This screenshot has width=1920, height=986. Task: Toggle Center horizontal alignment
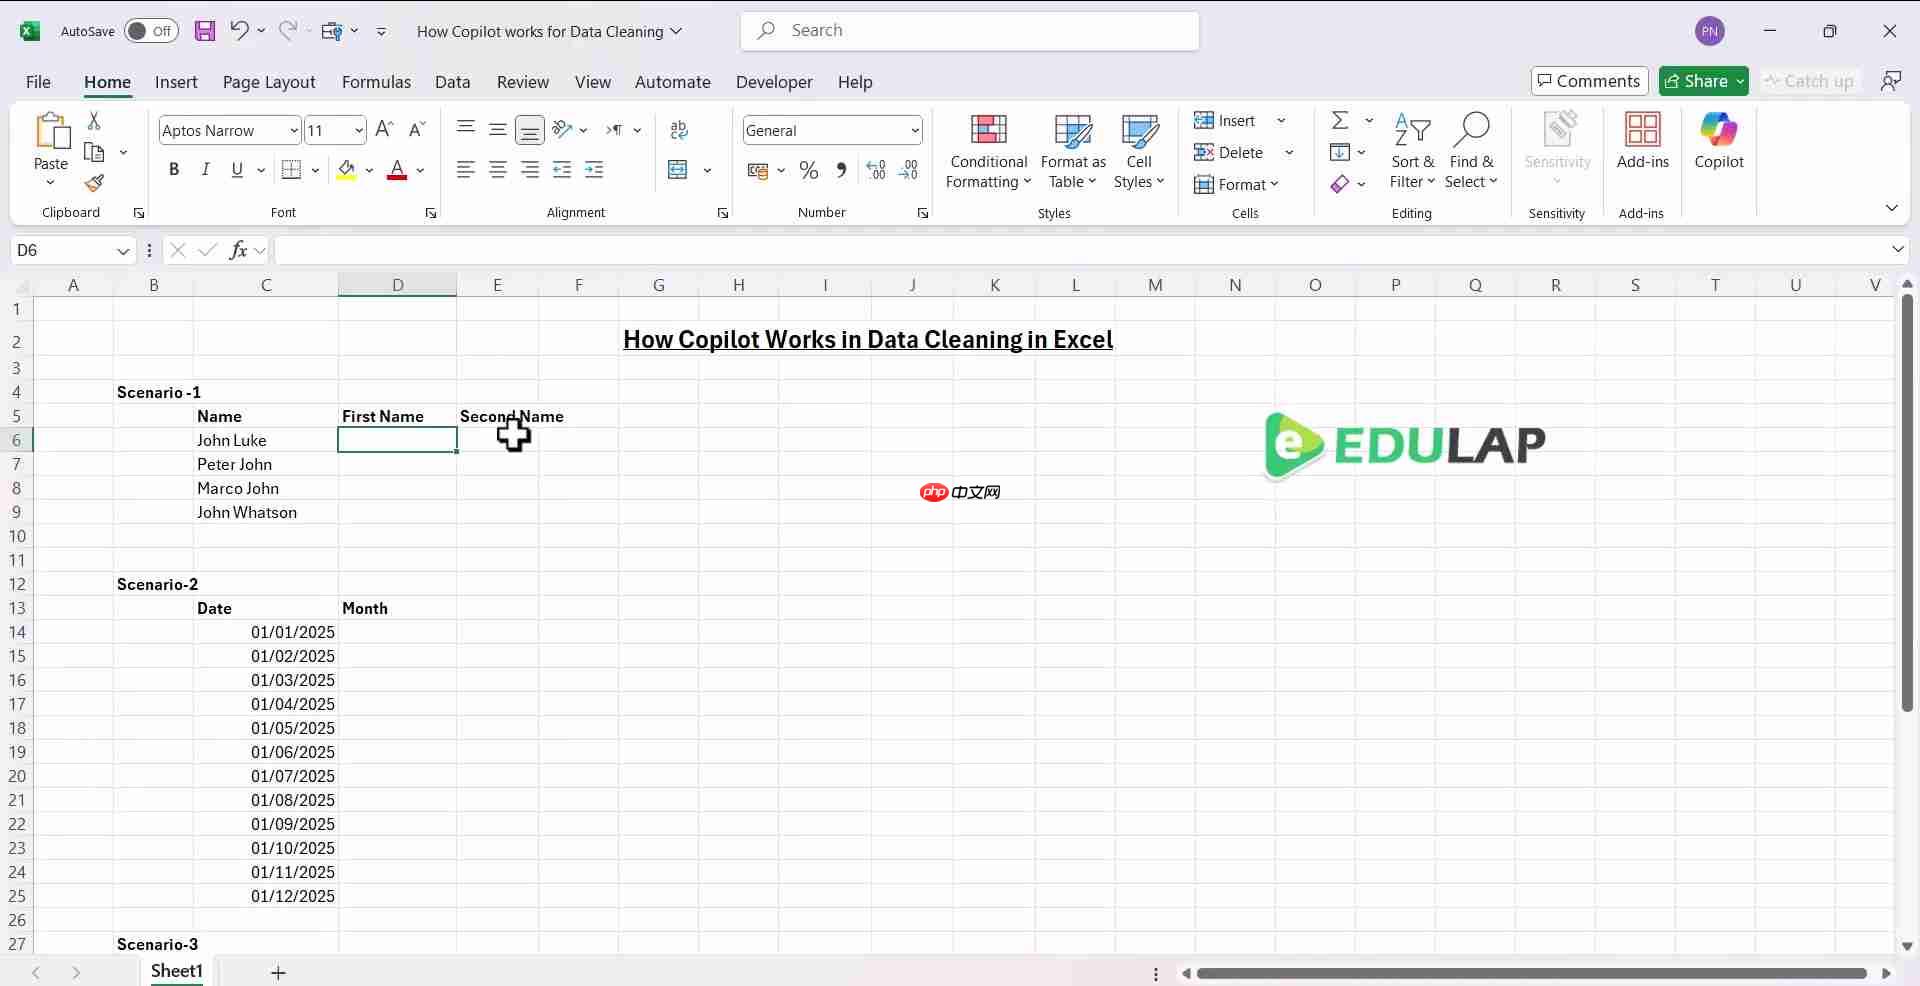coord(498,170)
